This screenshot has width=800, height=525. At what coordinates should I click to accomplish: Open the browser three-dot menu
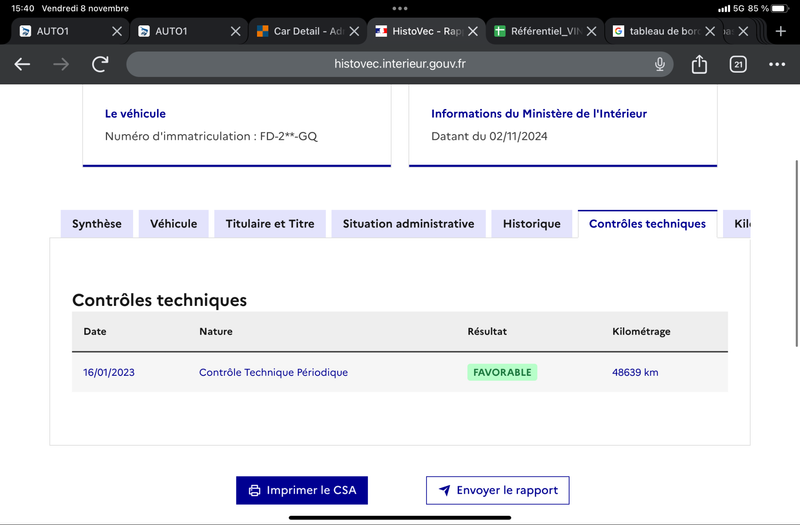tap(777, 64)
